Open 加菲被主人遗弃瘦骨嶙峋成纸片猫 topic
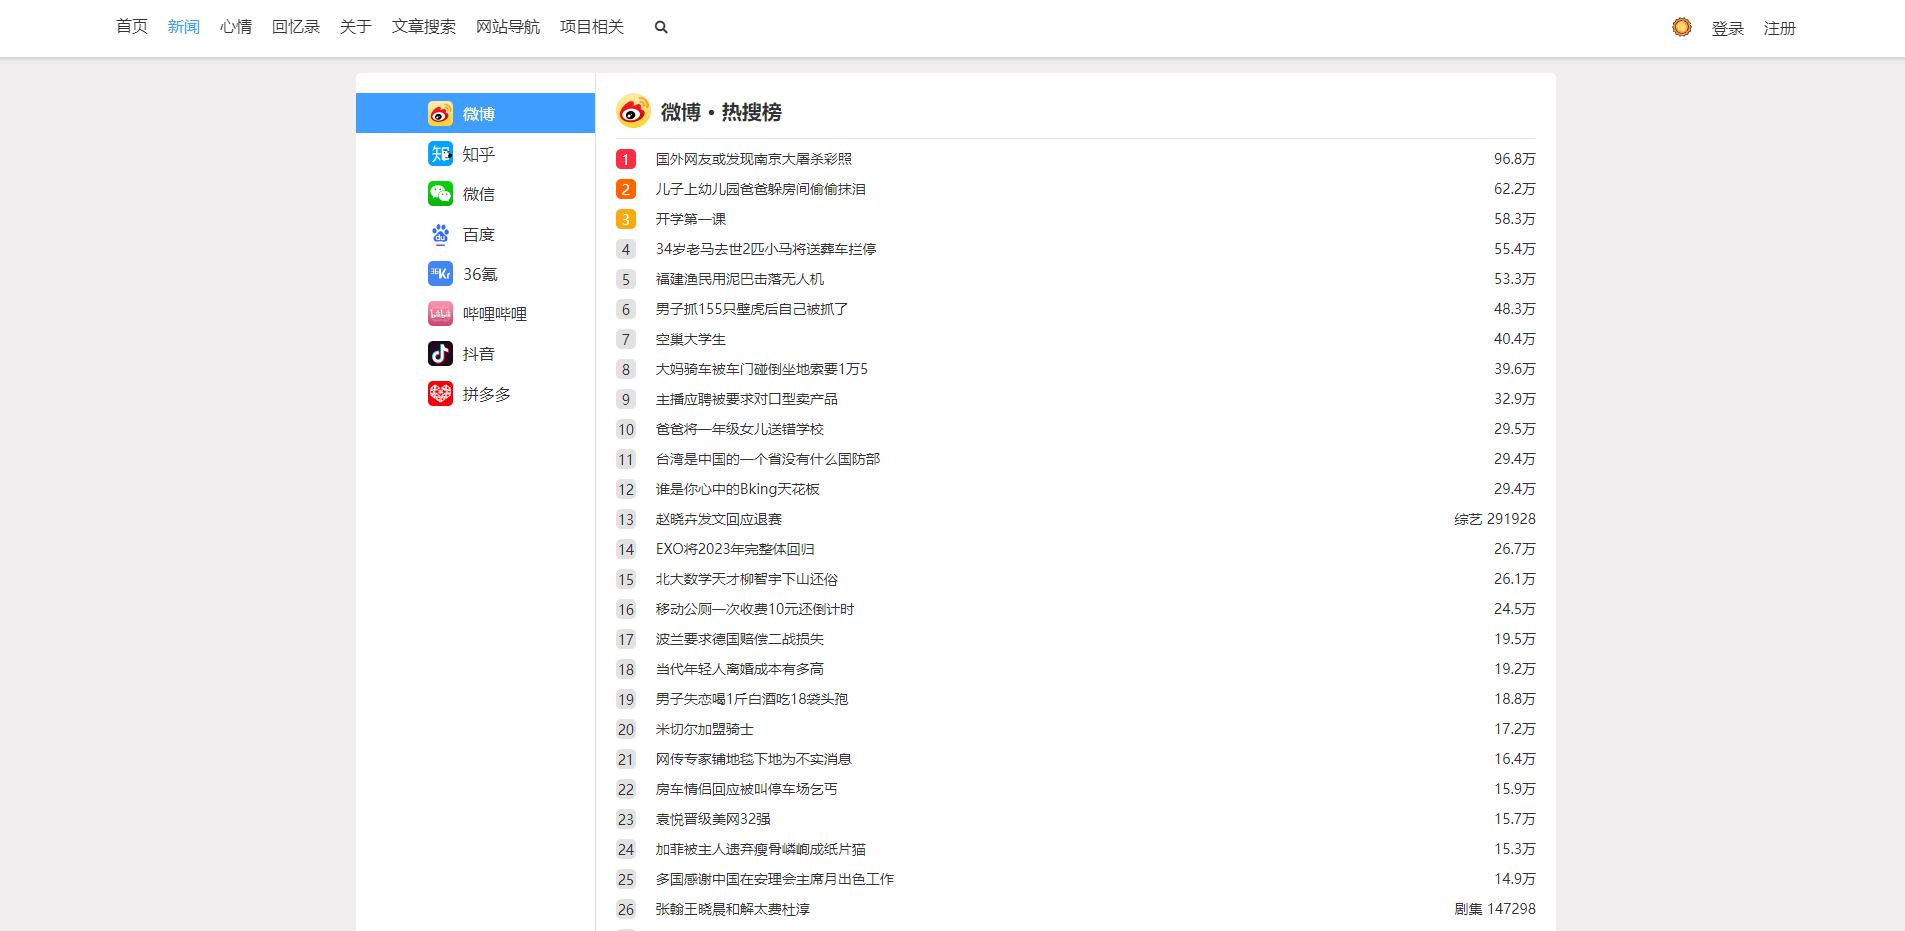1905x931 pixels. [761, 849]
